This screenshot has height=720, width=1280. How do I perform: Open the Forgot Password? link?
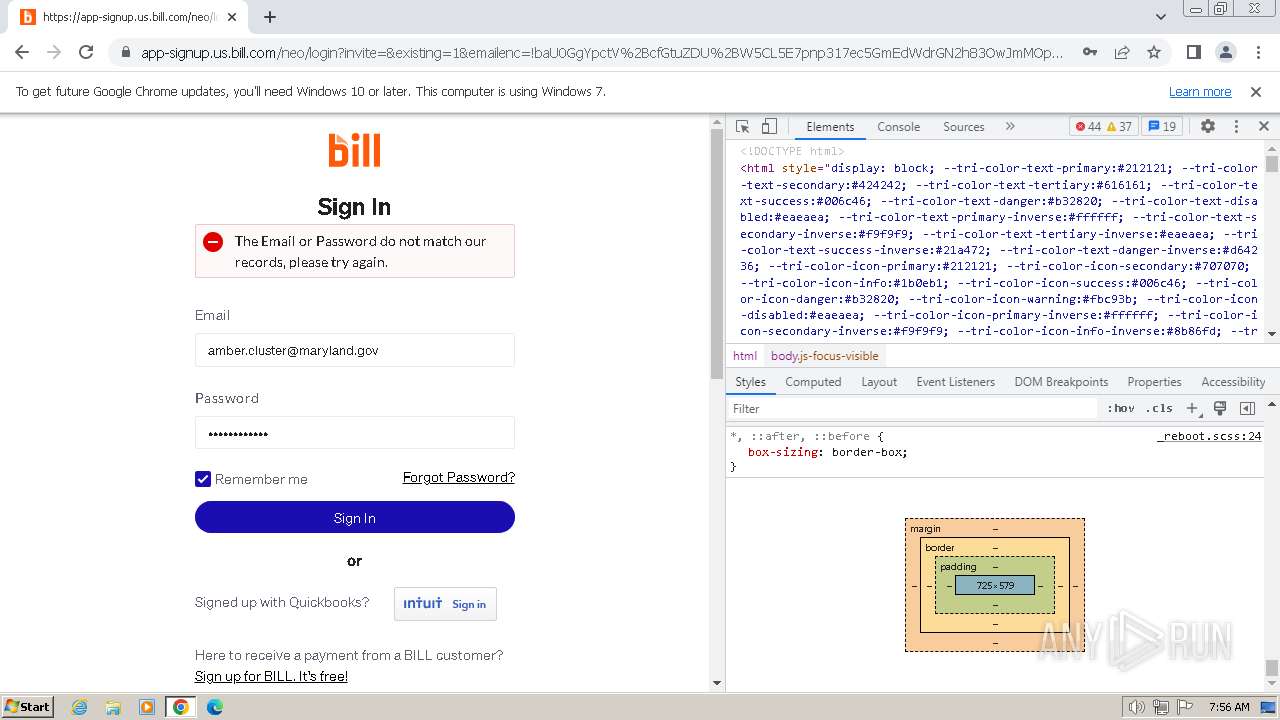[459, 477]
